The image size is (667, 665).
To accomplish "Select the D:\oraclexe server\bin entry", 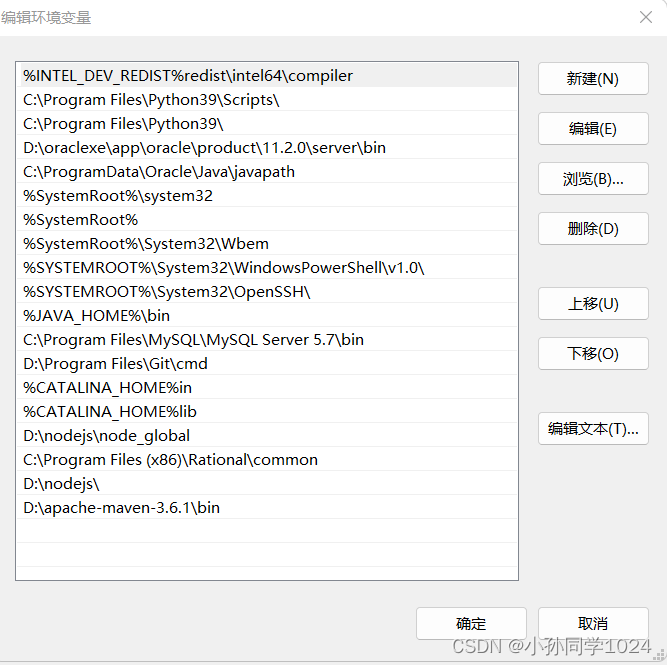I will coord(267,148).
